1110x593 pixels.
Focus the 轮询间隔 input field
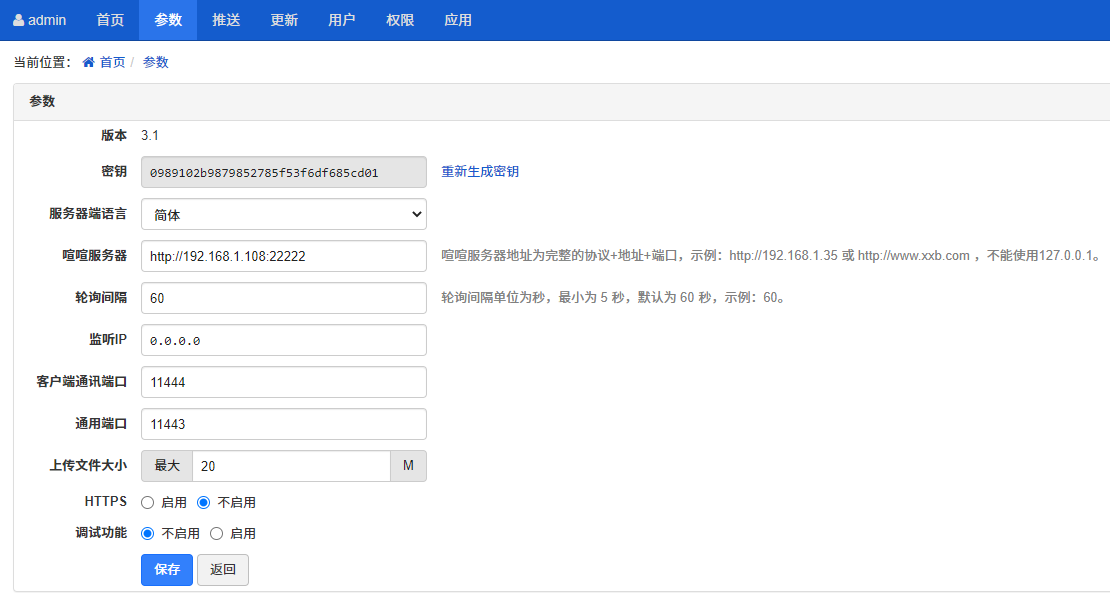click(283, 298)
